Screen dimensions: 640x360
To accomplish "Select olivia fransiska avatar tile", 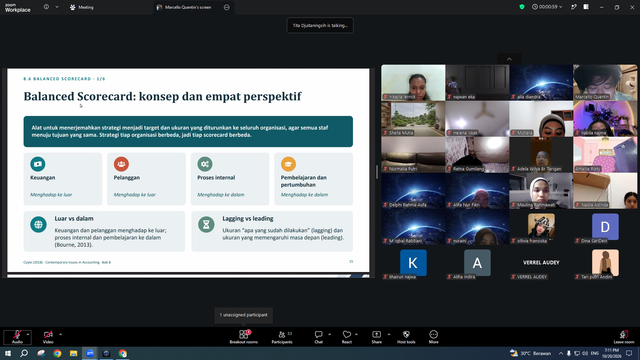I will [x=541, y=227].
